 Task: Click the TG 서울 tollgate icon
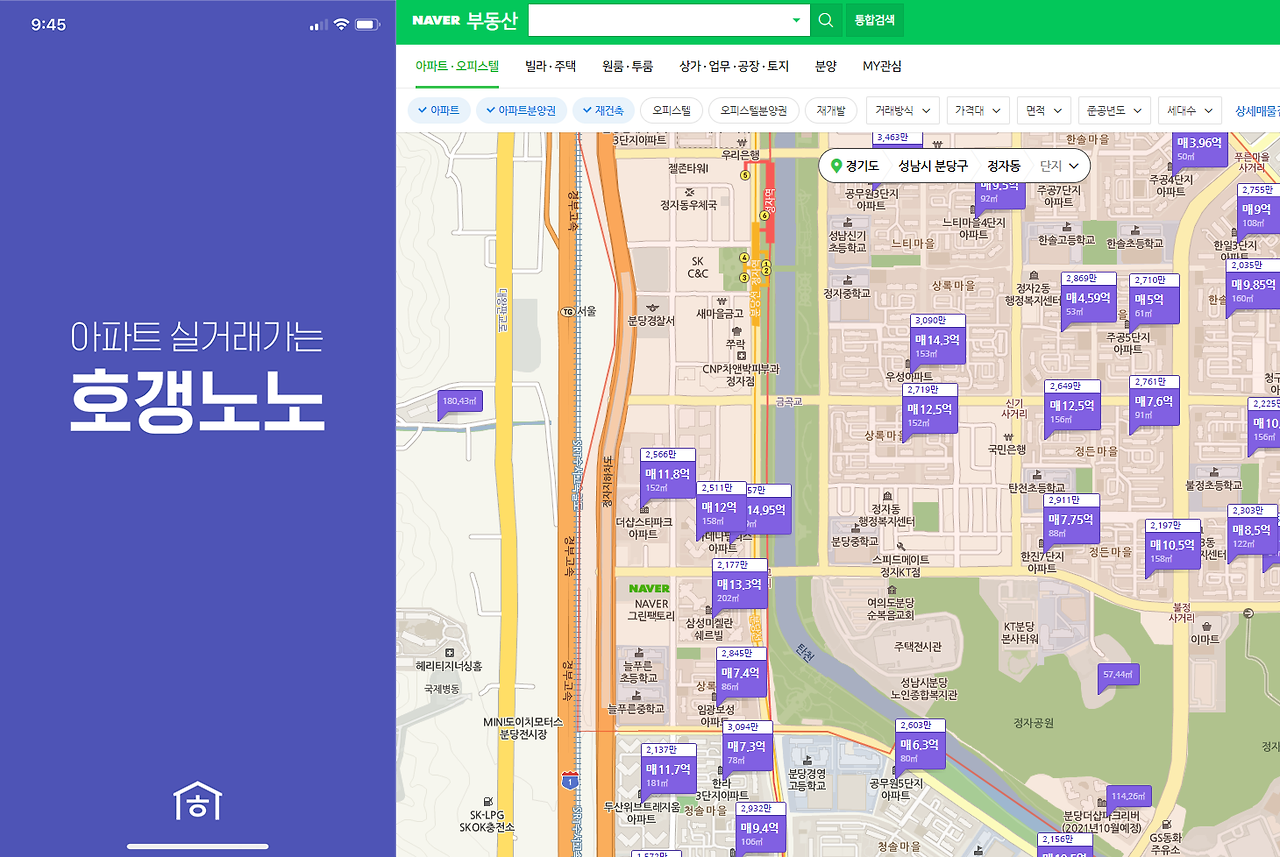point(567,311)
